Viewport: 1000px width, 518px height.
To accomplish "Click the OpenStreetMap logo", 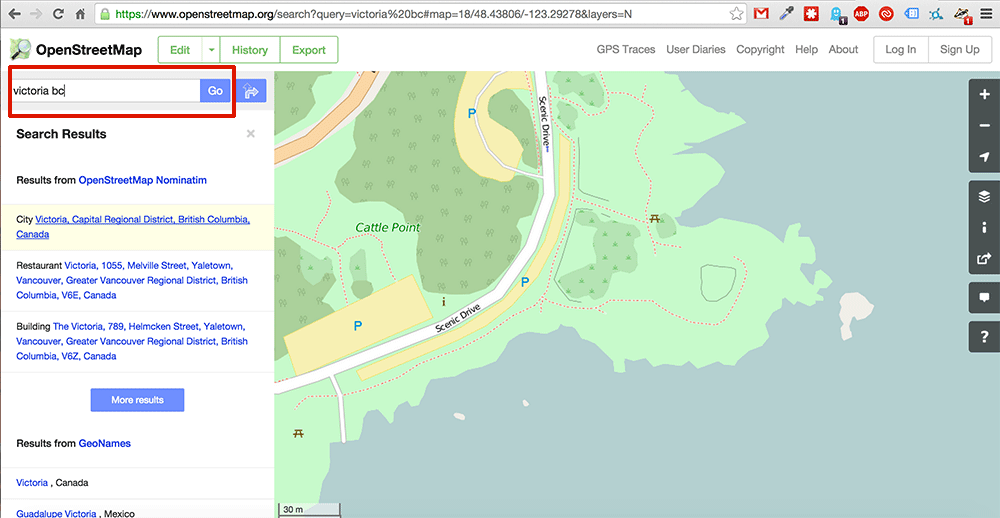I will click(76, 50).
